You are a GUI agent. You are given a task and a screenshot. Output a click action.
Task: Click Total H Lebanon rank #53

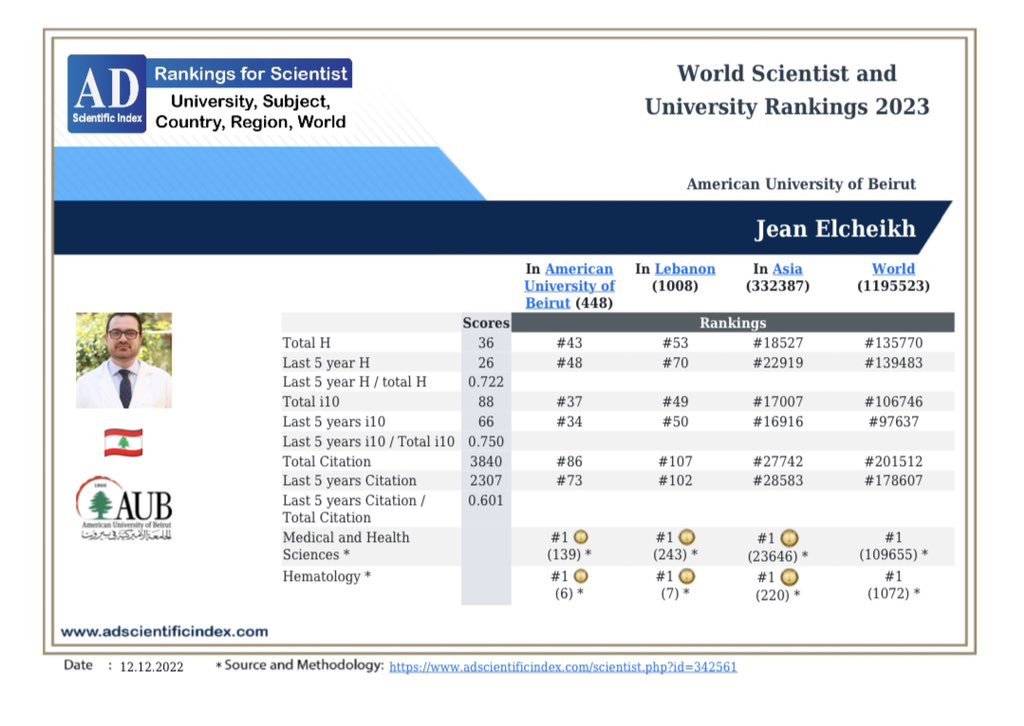click(x=675, y=343)
